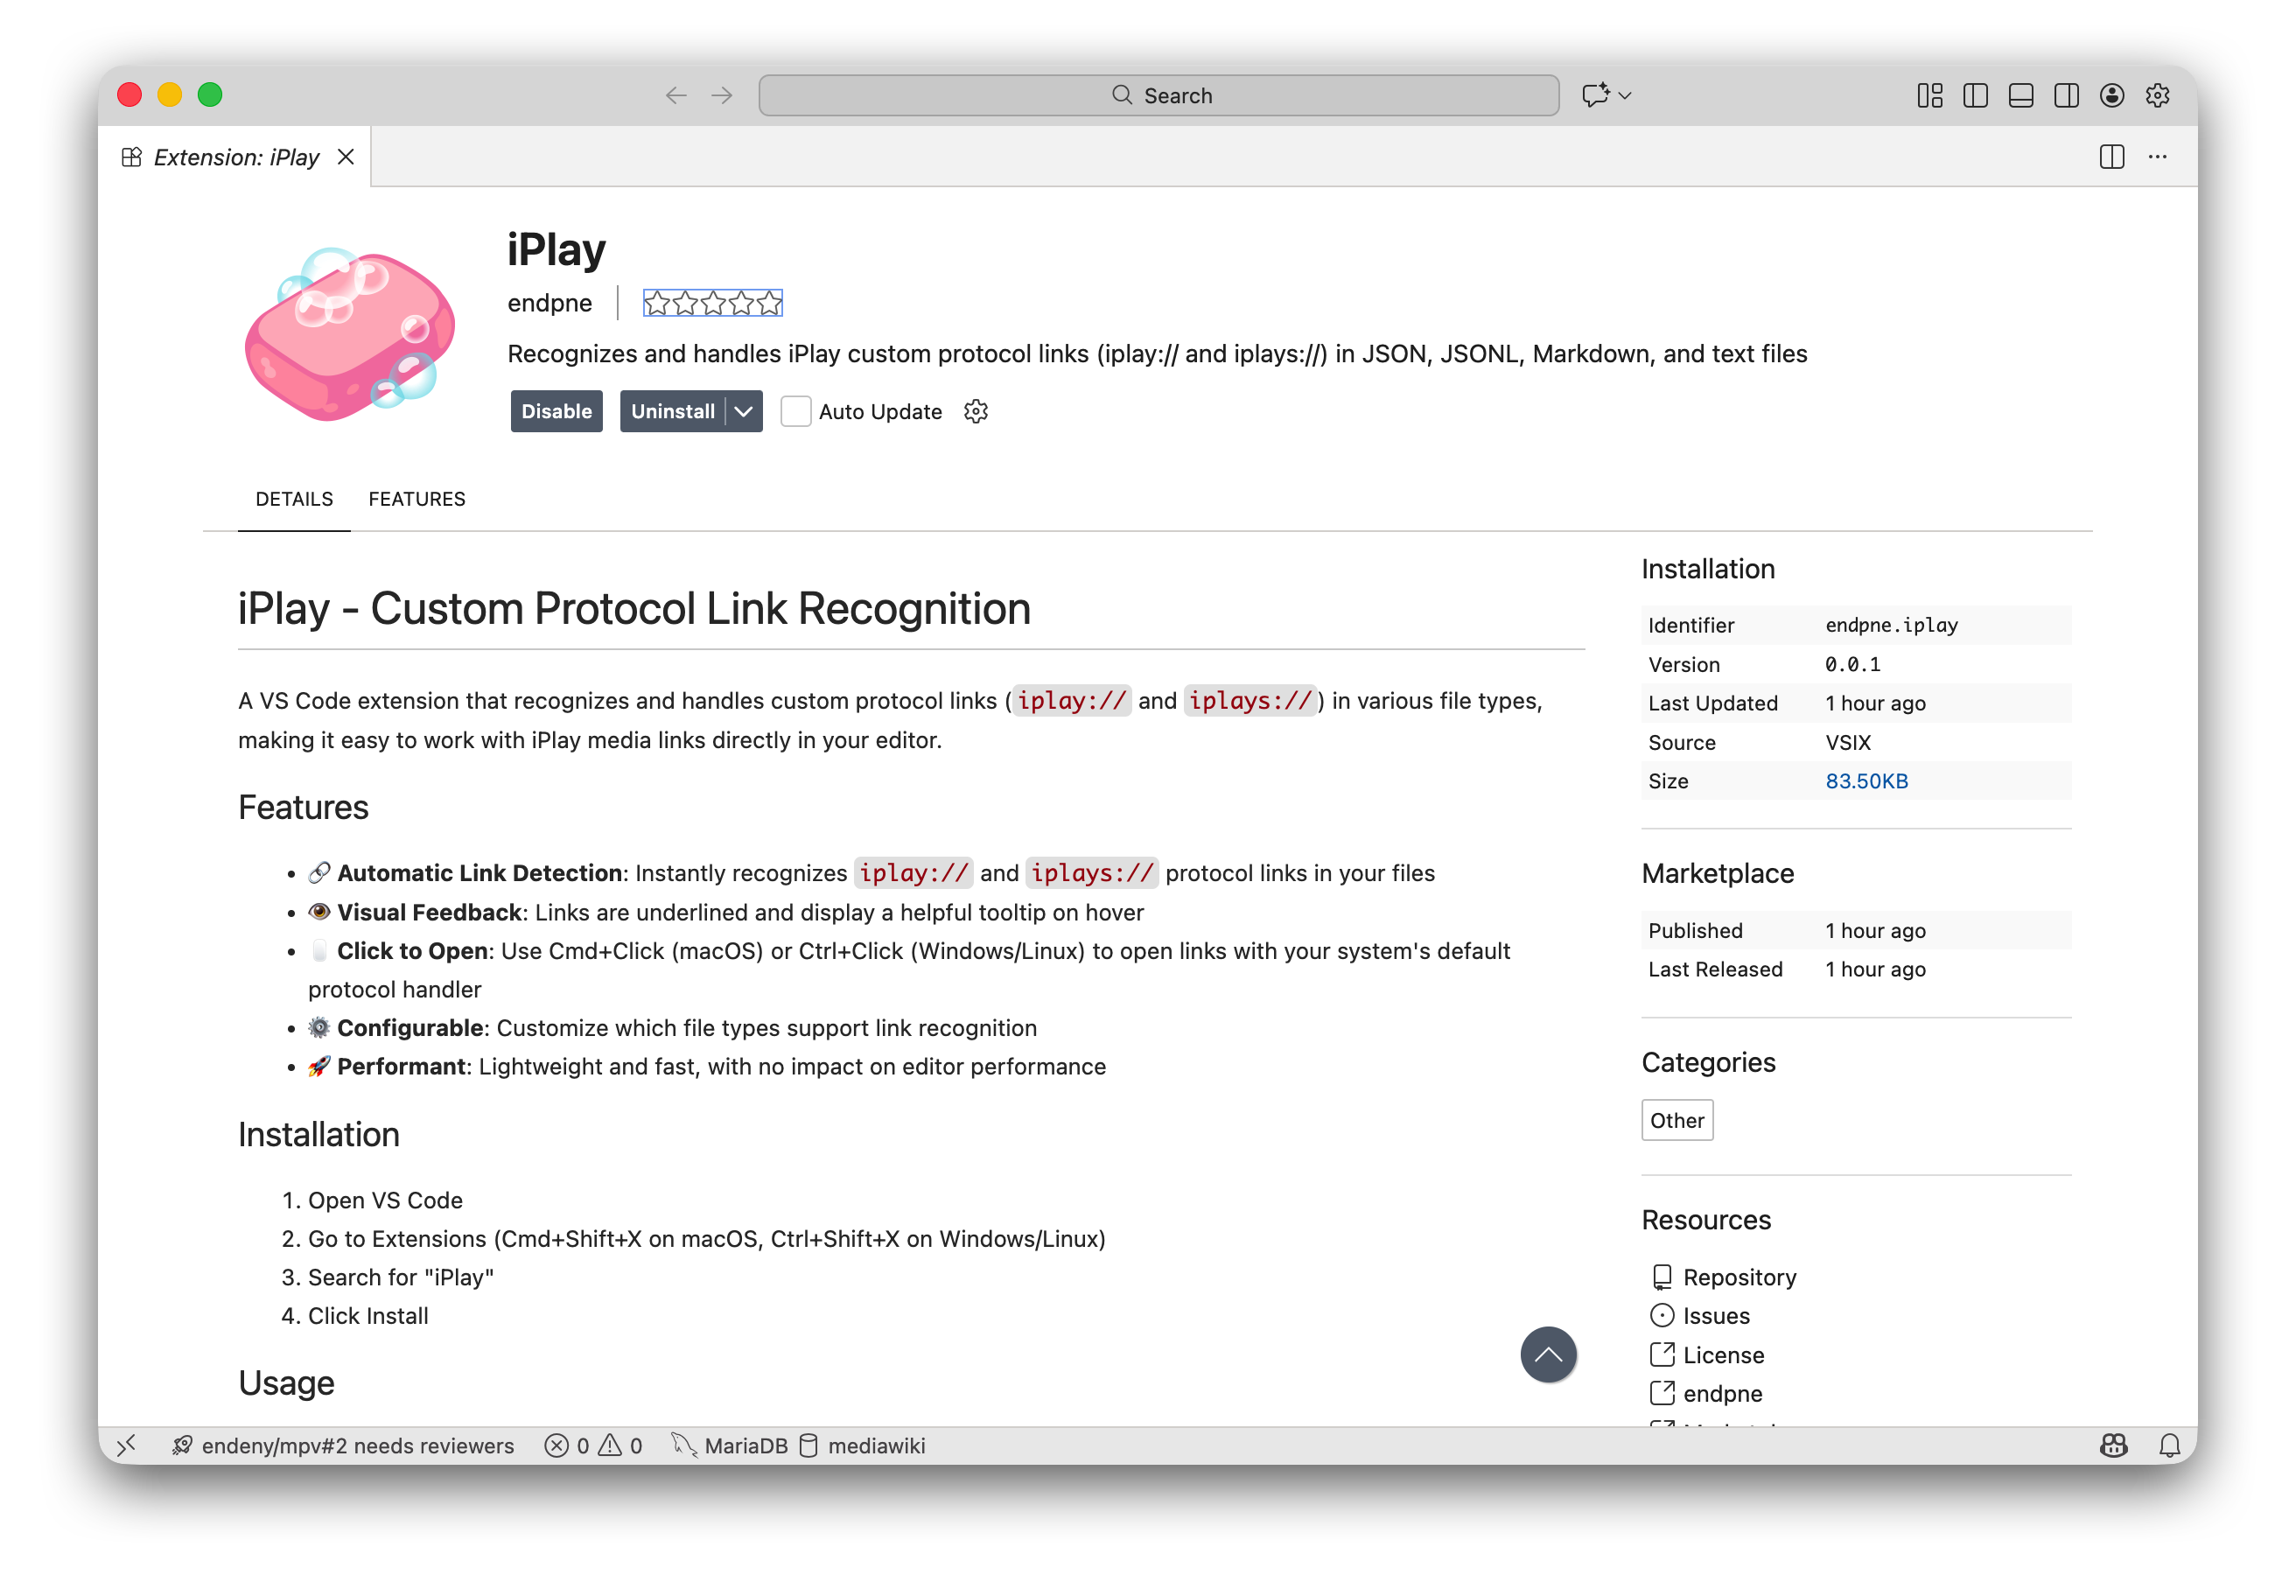Image resolution: width=2296 pixels, height=1596 pixels.
Task: Go back using the left arrow
Action: pyautogui.click(x=676, y=95)
